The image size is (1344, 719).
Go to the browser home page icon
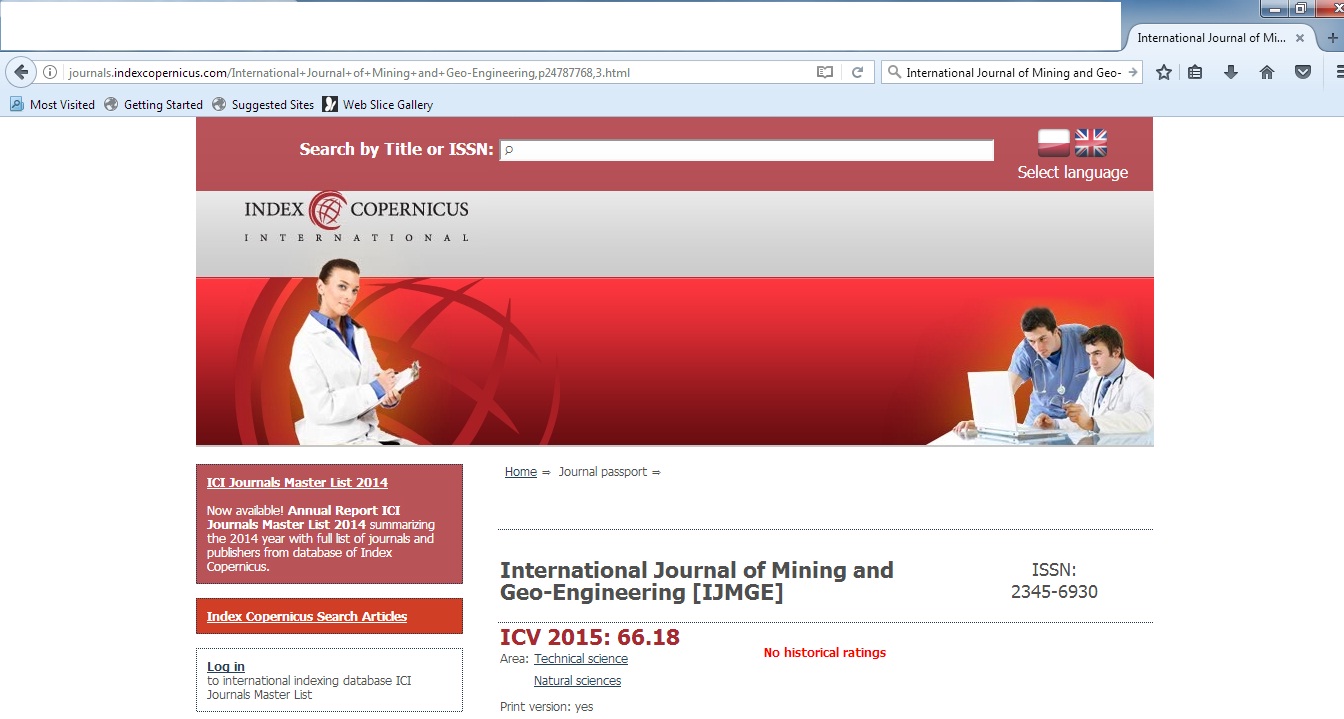pos(1267,72)
